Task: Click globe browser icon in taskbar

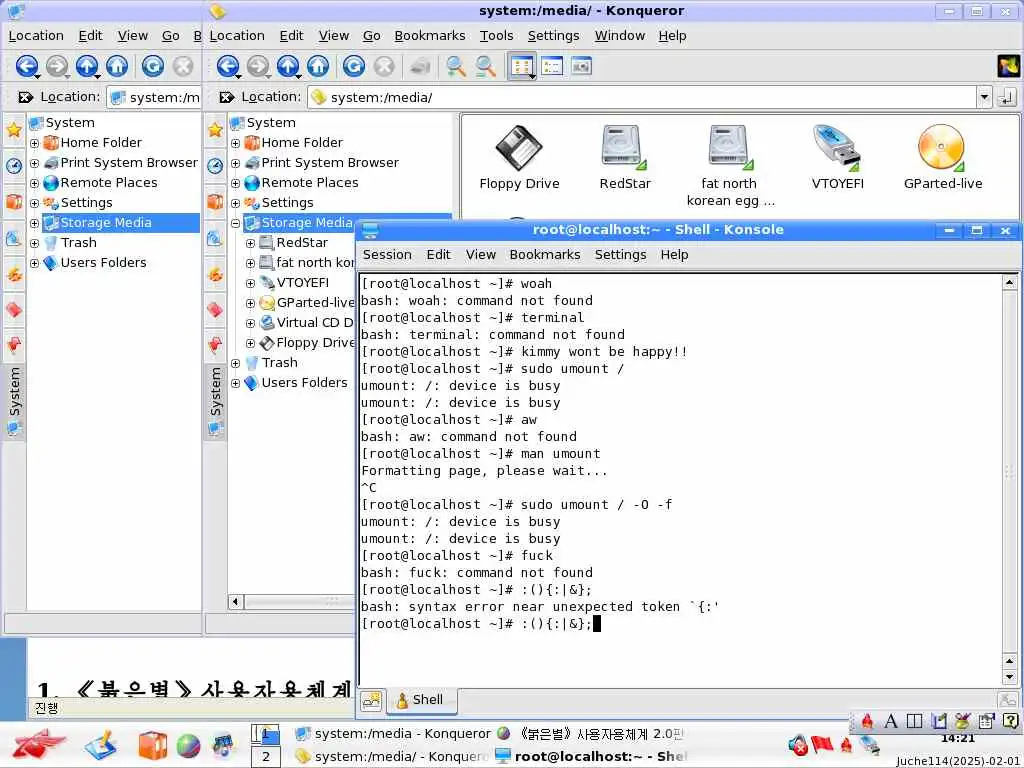Action: tap(188, 746)
